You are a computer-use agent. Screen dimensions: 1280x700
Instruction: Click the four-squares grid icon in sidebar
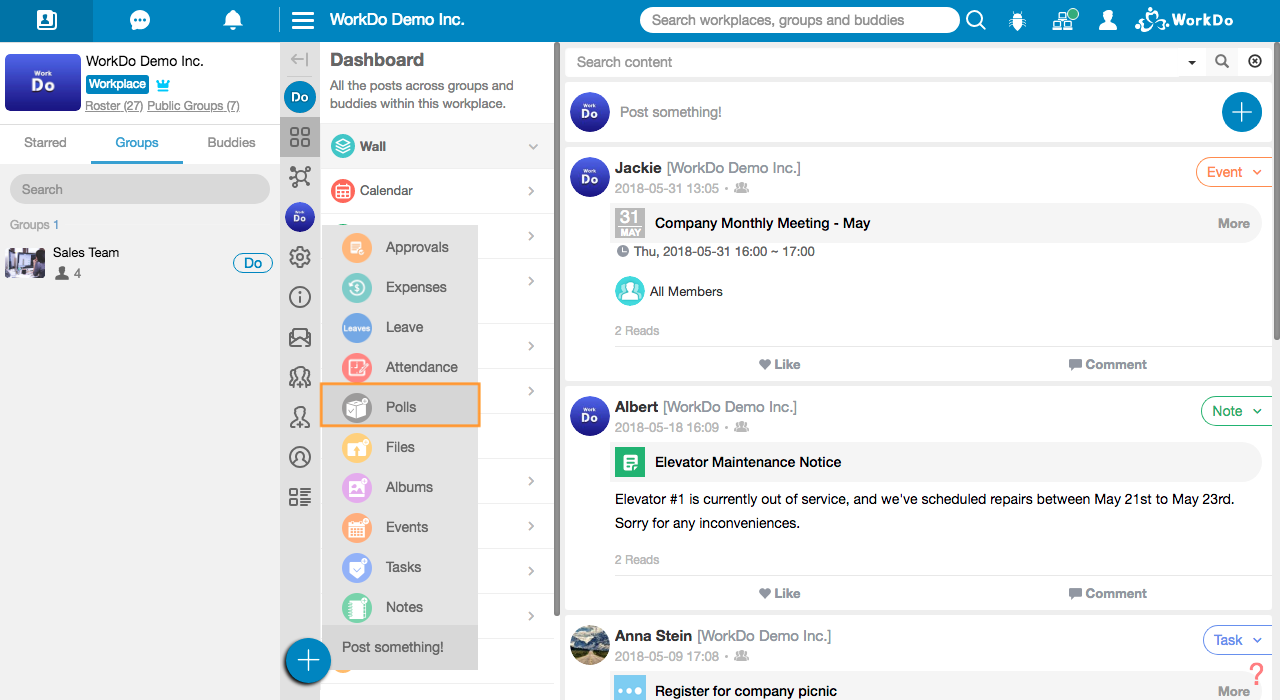tap(300, 137)
